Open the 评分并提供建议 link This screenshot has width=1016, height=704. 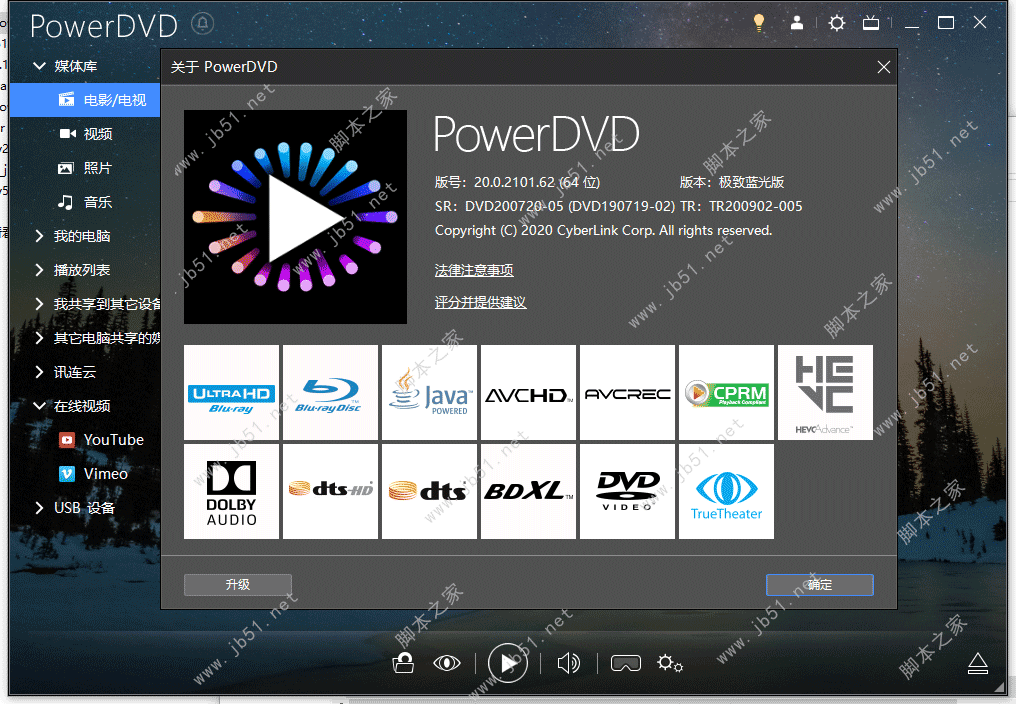coord(480,302)
